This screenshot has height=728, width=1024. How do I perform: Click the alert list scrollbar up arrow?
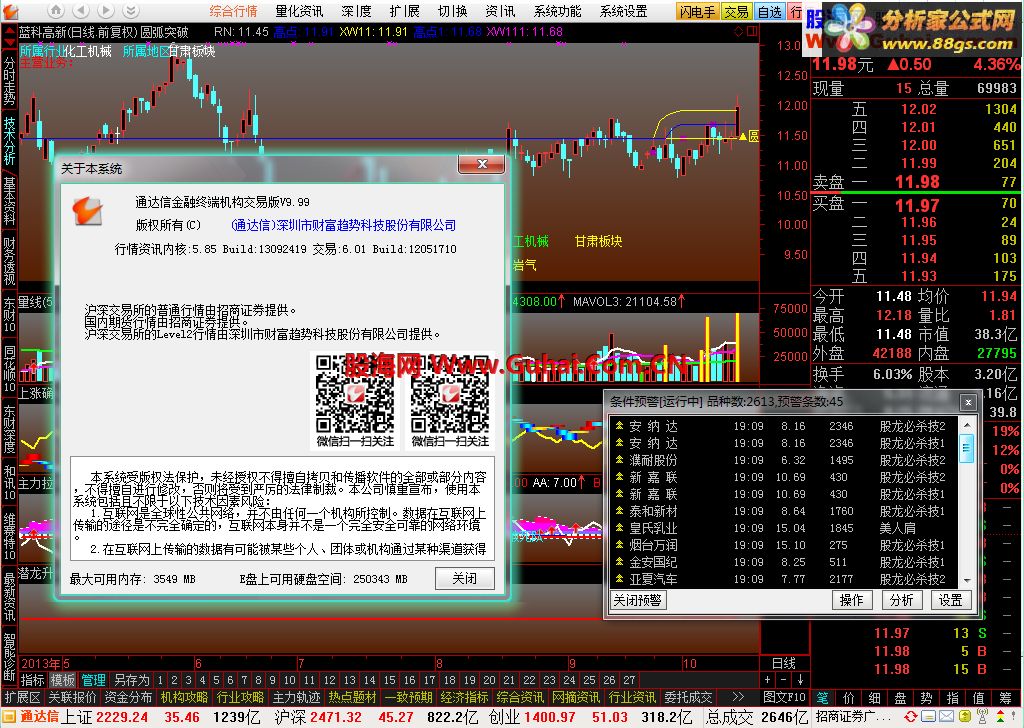tap(967, 425)
